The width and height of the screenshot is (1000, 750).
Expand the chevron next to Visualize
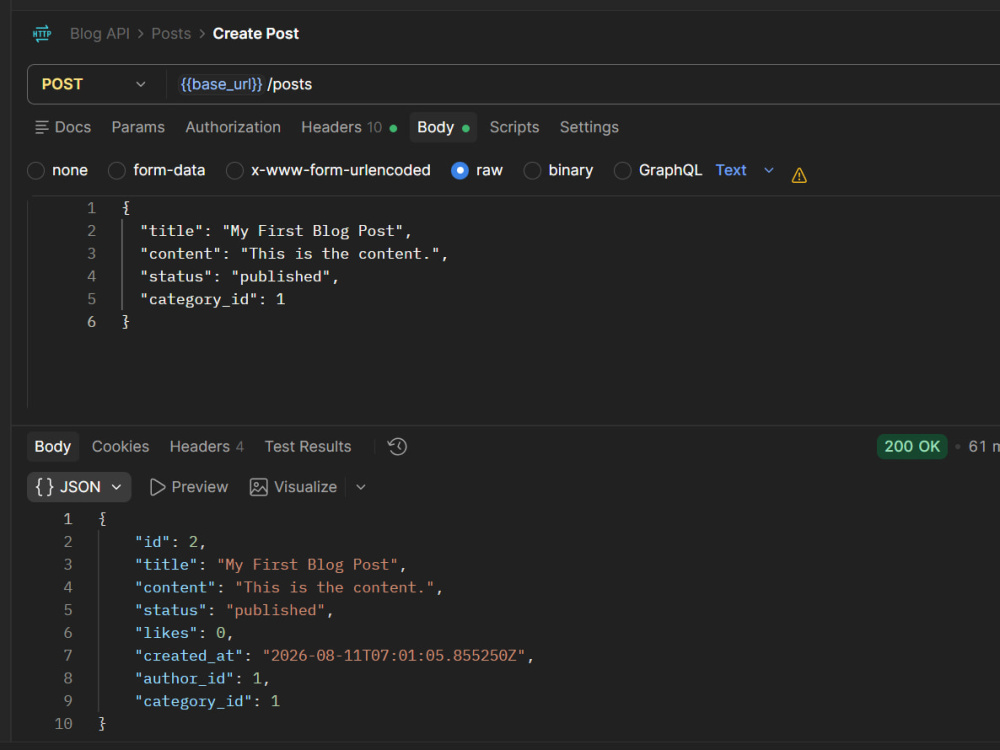[x=361, y=487]
